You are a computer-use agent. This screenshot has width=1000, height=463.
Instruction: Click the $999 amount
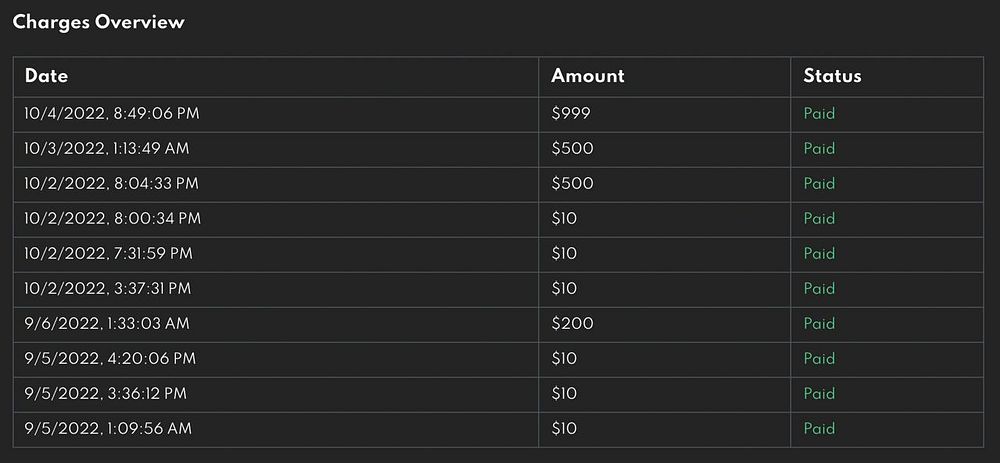571,114
